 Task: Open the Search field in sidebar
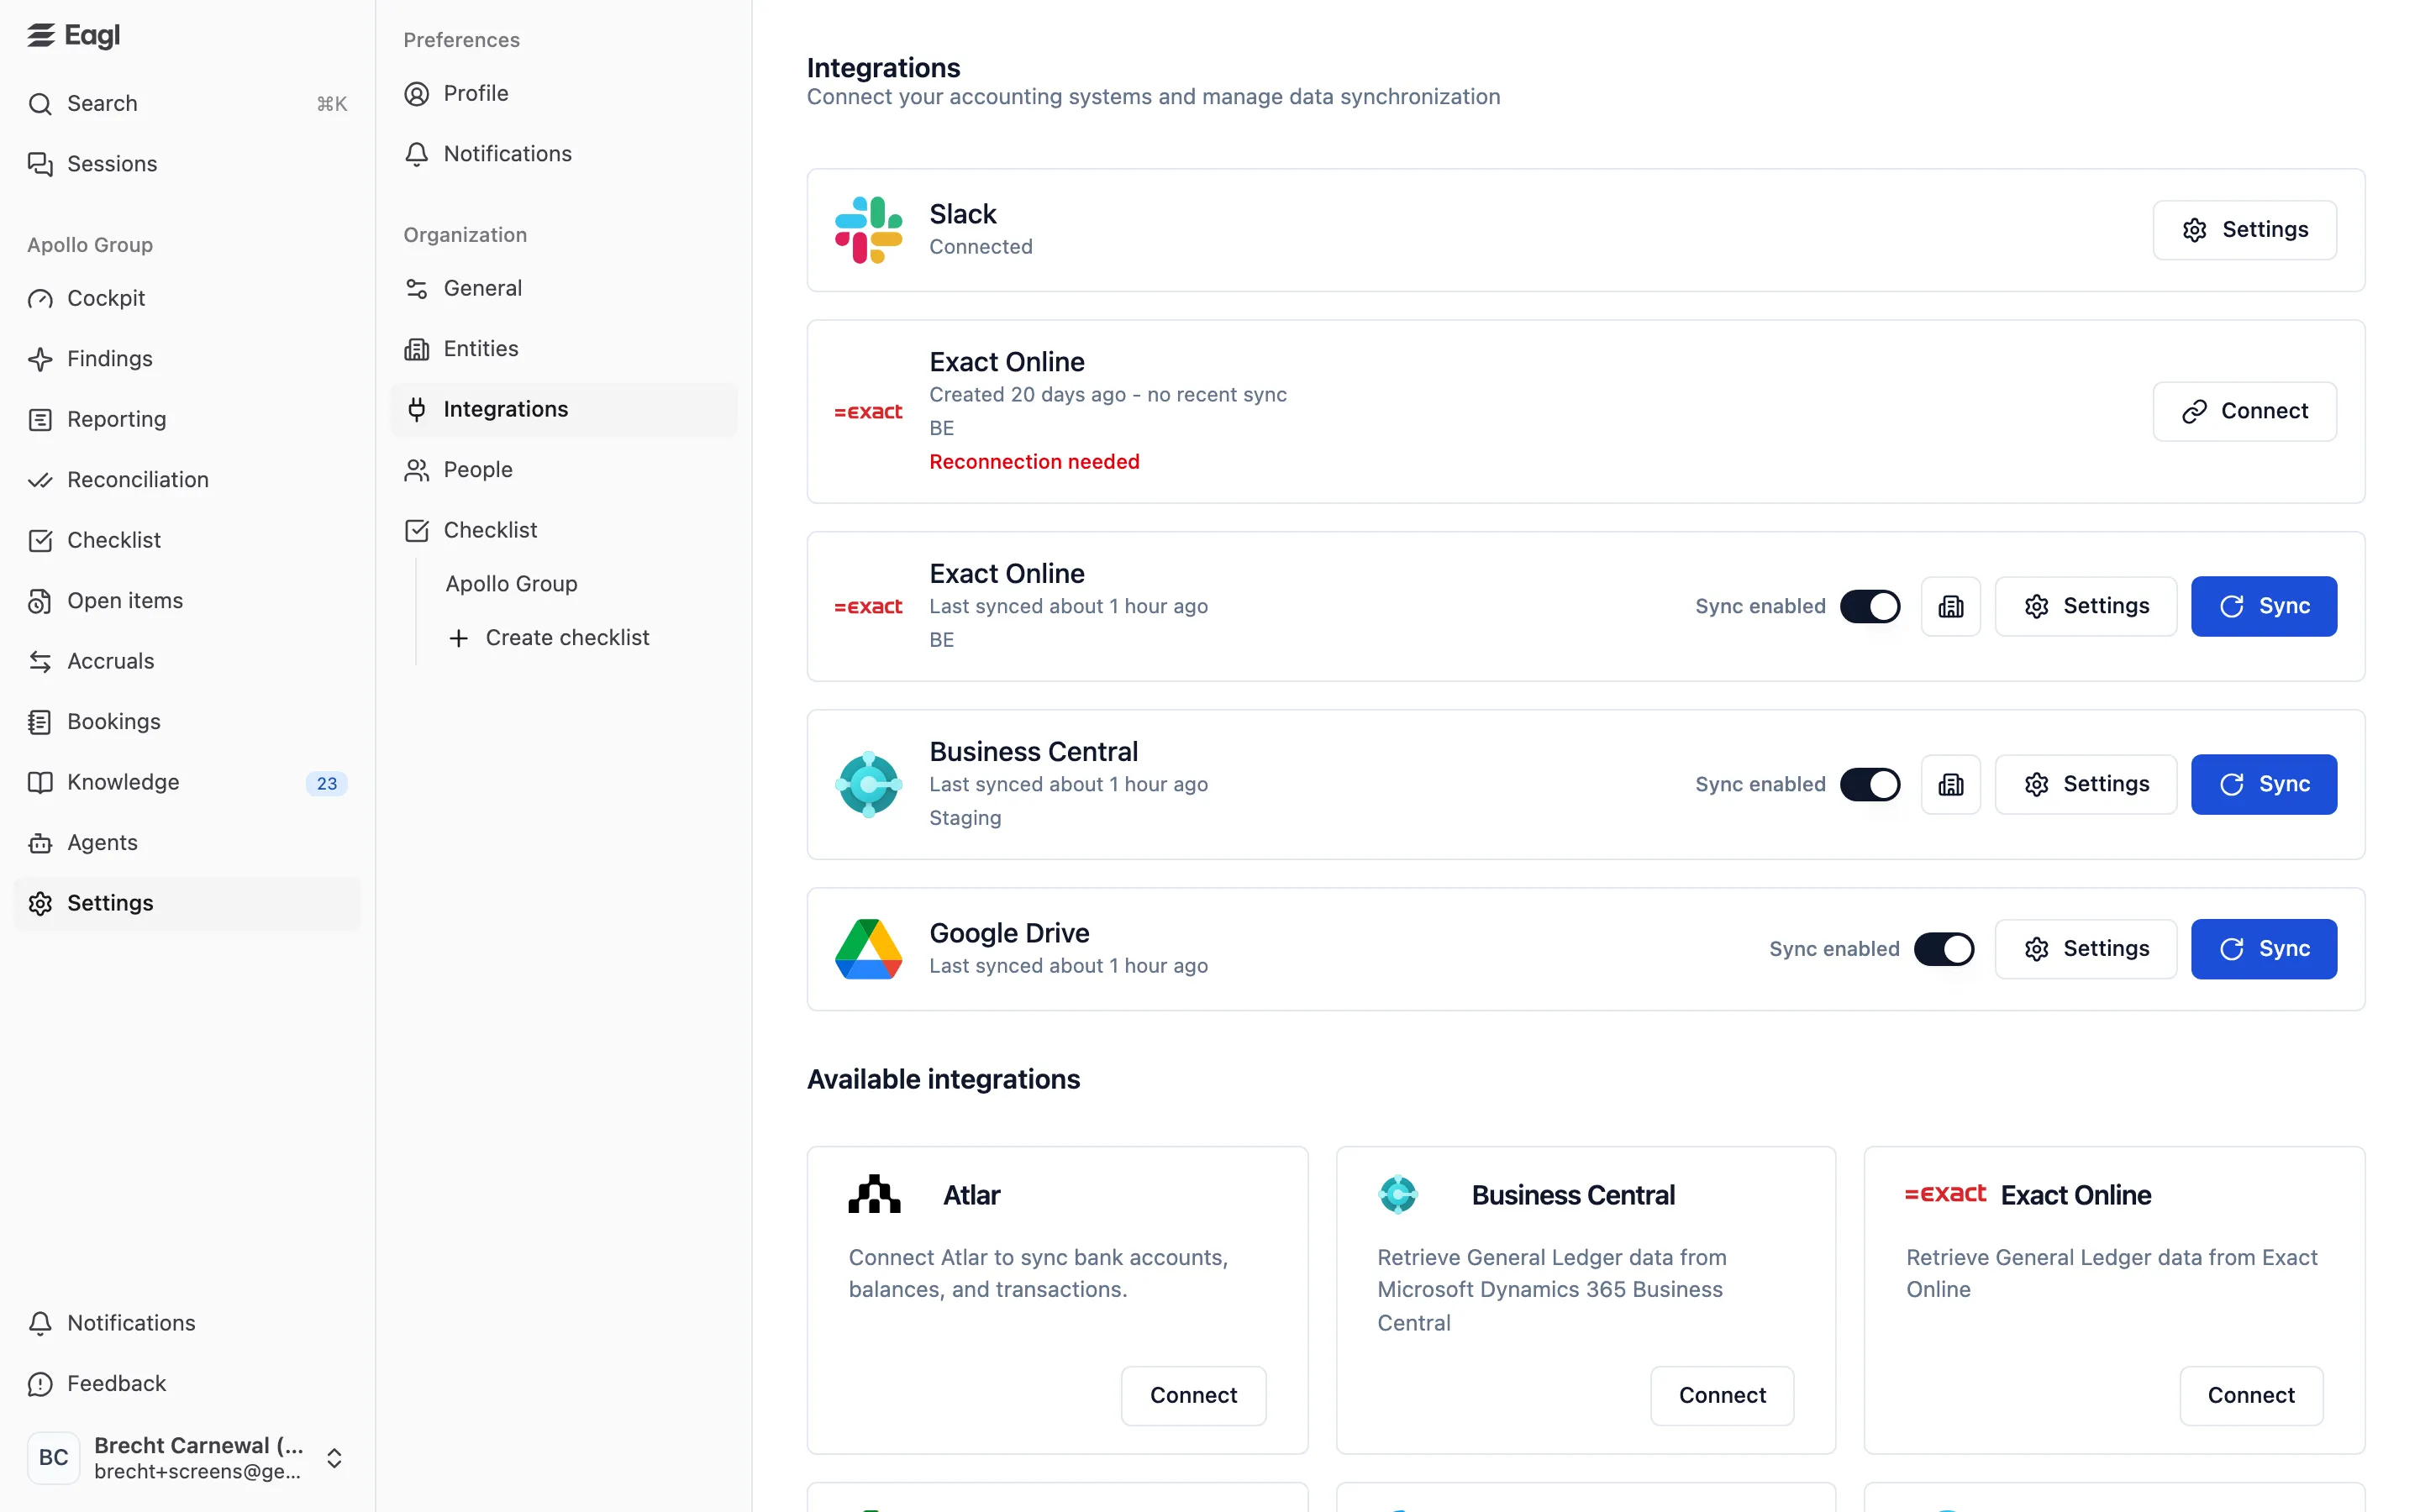(x=187, y=104)
